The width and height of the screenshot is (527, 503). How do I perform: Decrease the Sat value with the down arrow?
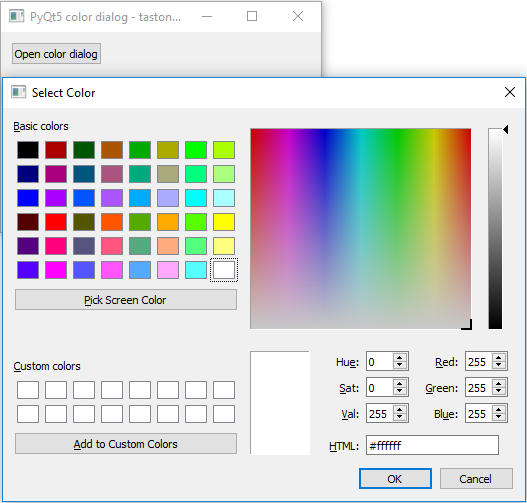coord(399,391)
